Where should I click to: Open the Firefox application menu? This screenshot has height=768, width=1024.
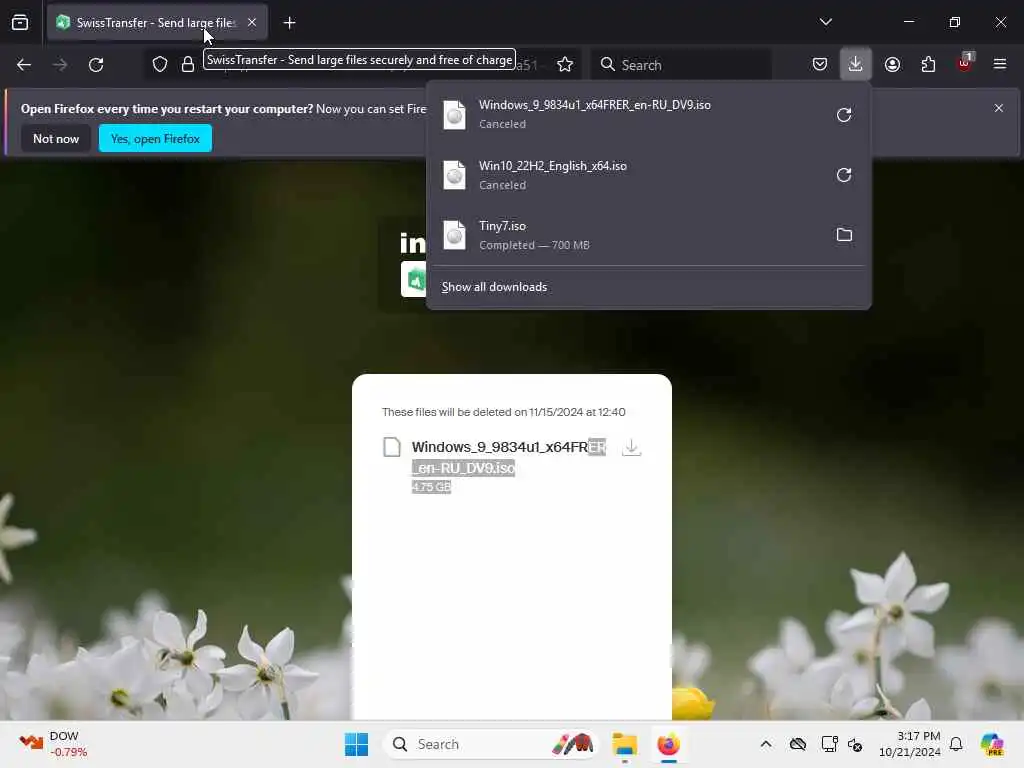(x=1000, y=64)
